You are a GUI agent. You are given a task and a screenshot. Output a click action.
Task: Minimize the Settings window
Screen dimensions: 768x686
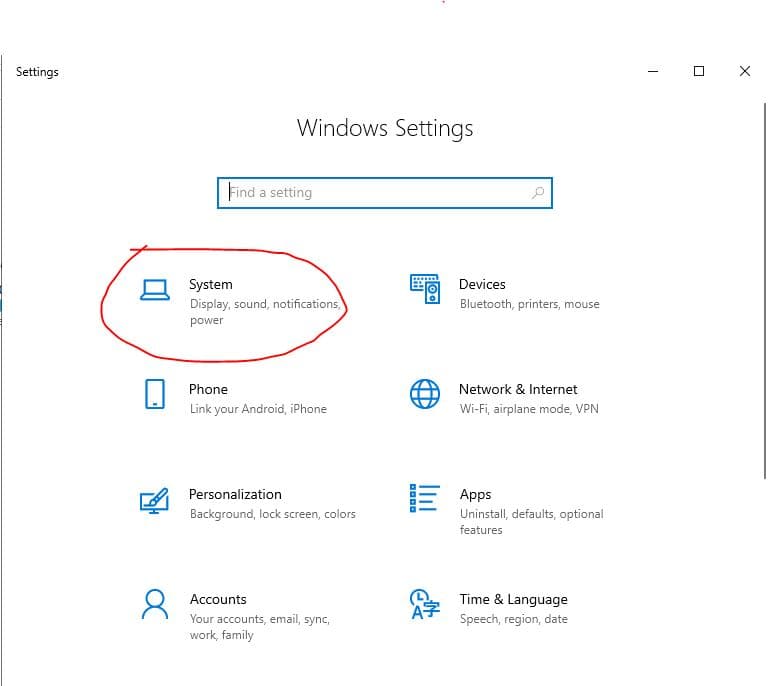tap(653, 71)
